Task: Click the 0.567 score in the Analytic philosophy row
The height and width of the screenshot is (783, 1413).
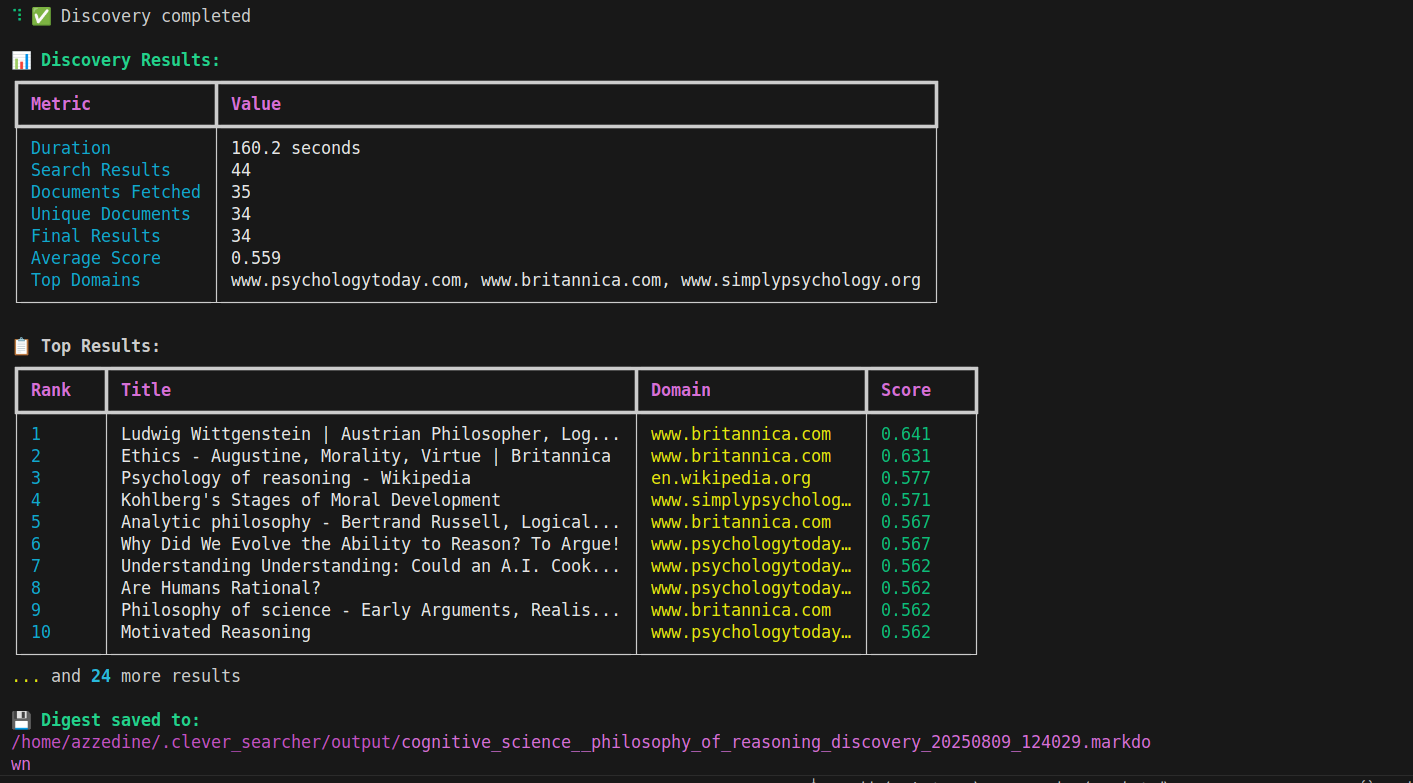Action: 906,522
